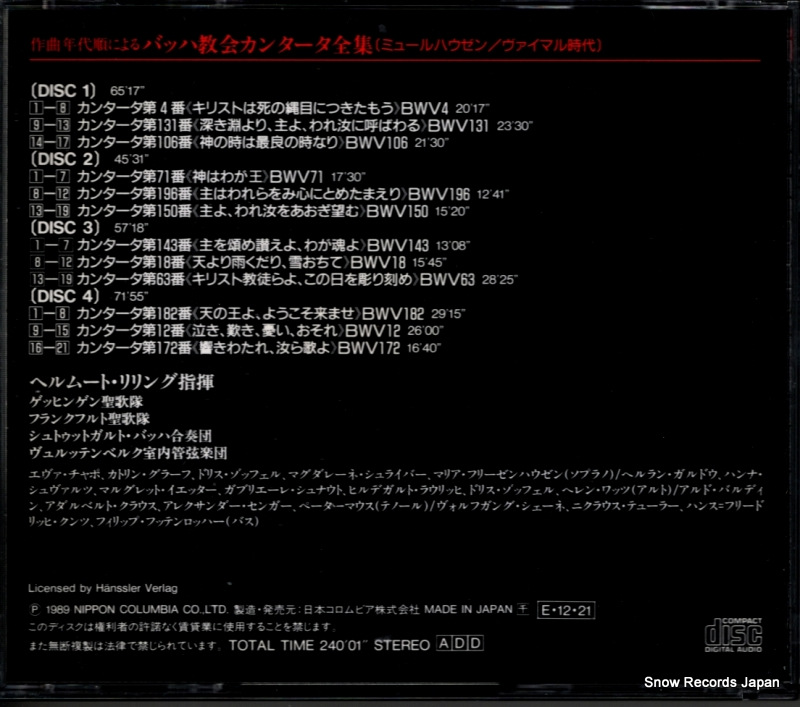
Task: Click the BWV196 cantata line
Action: [269, 194]
